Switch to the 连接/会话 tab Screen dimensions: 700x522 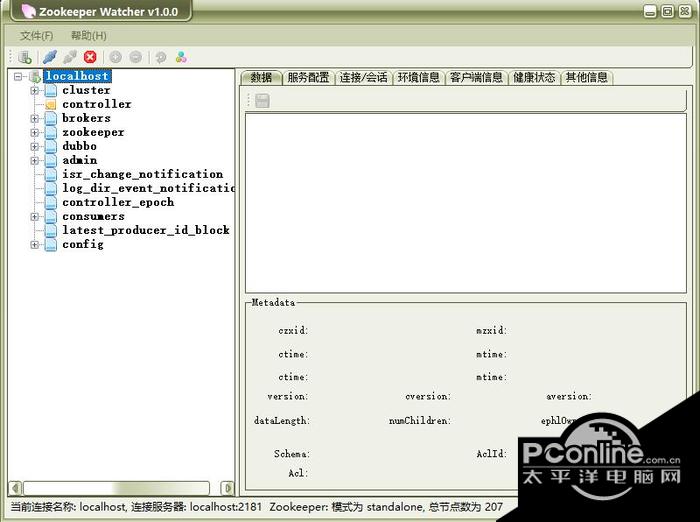coord(363,78)
